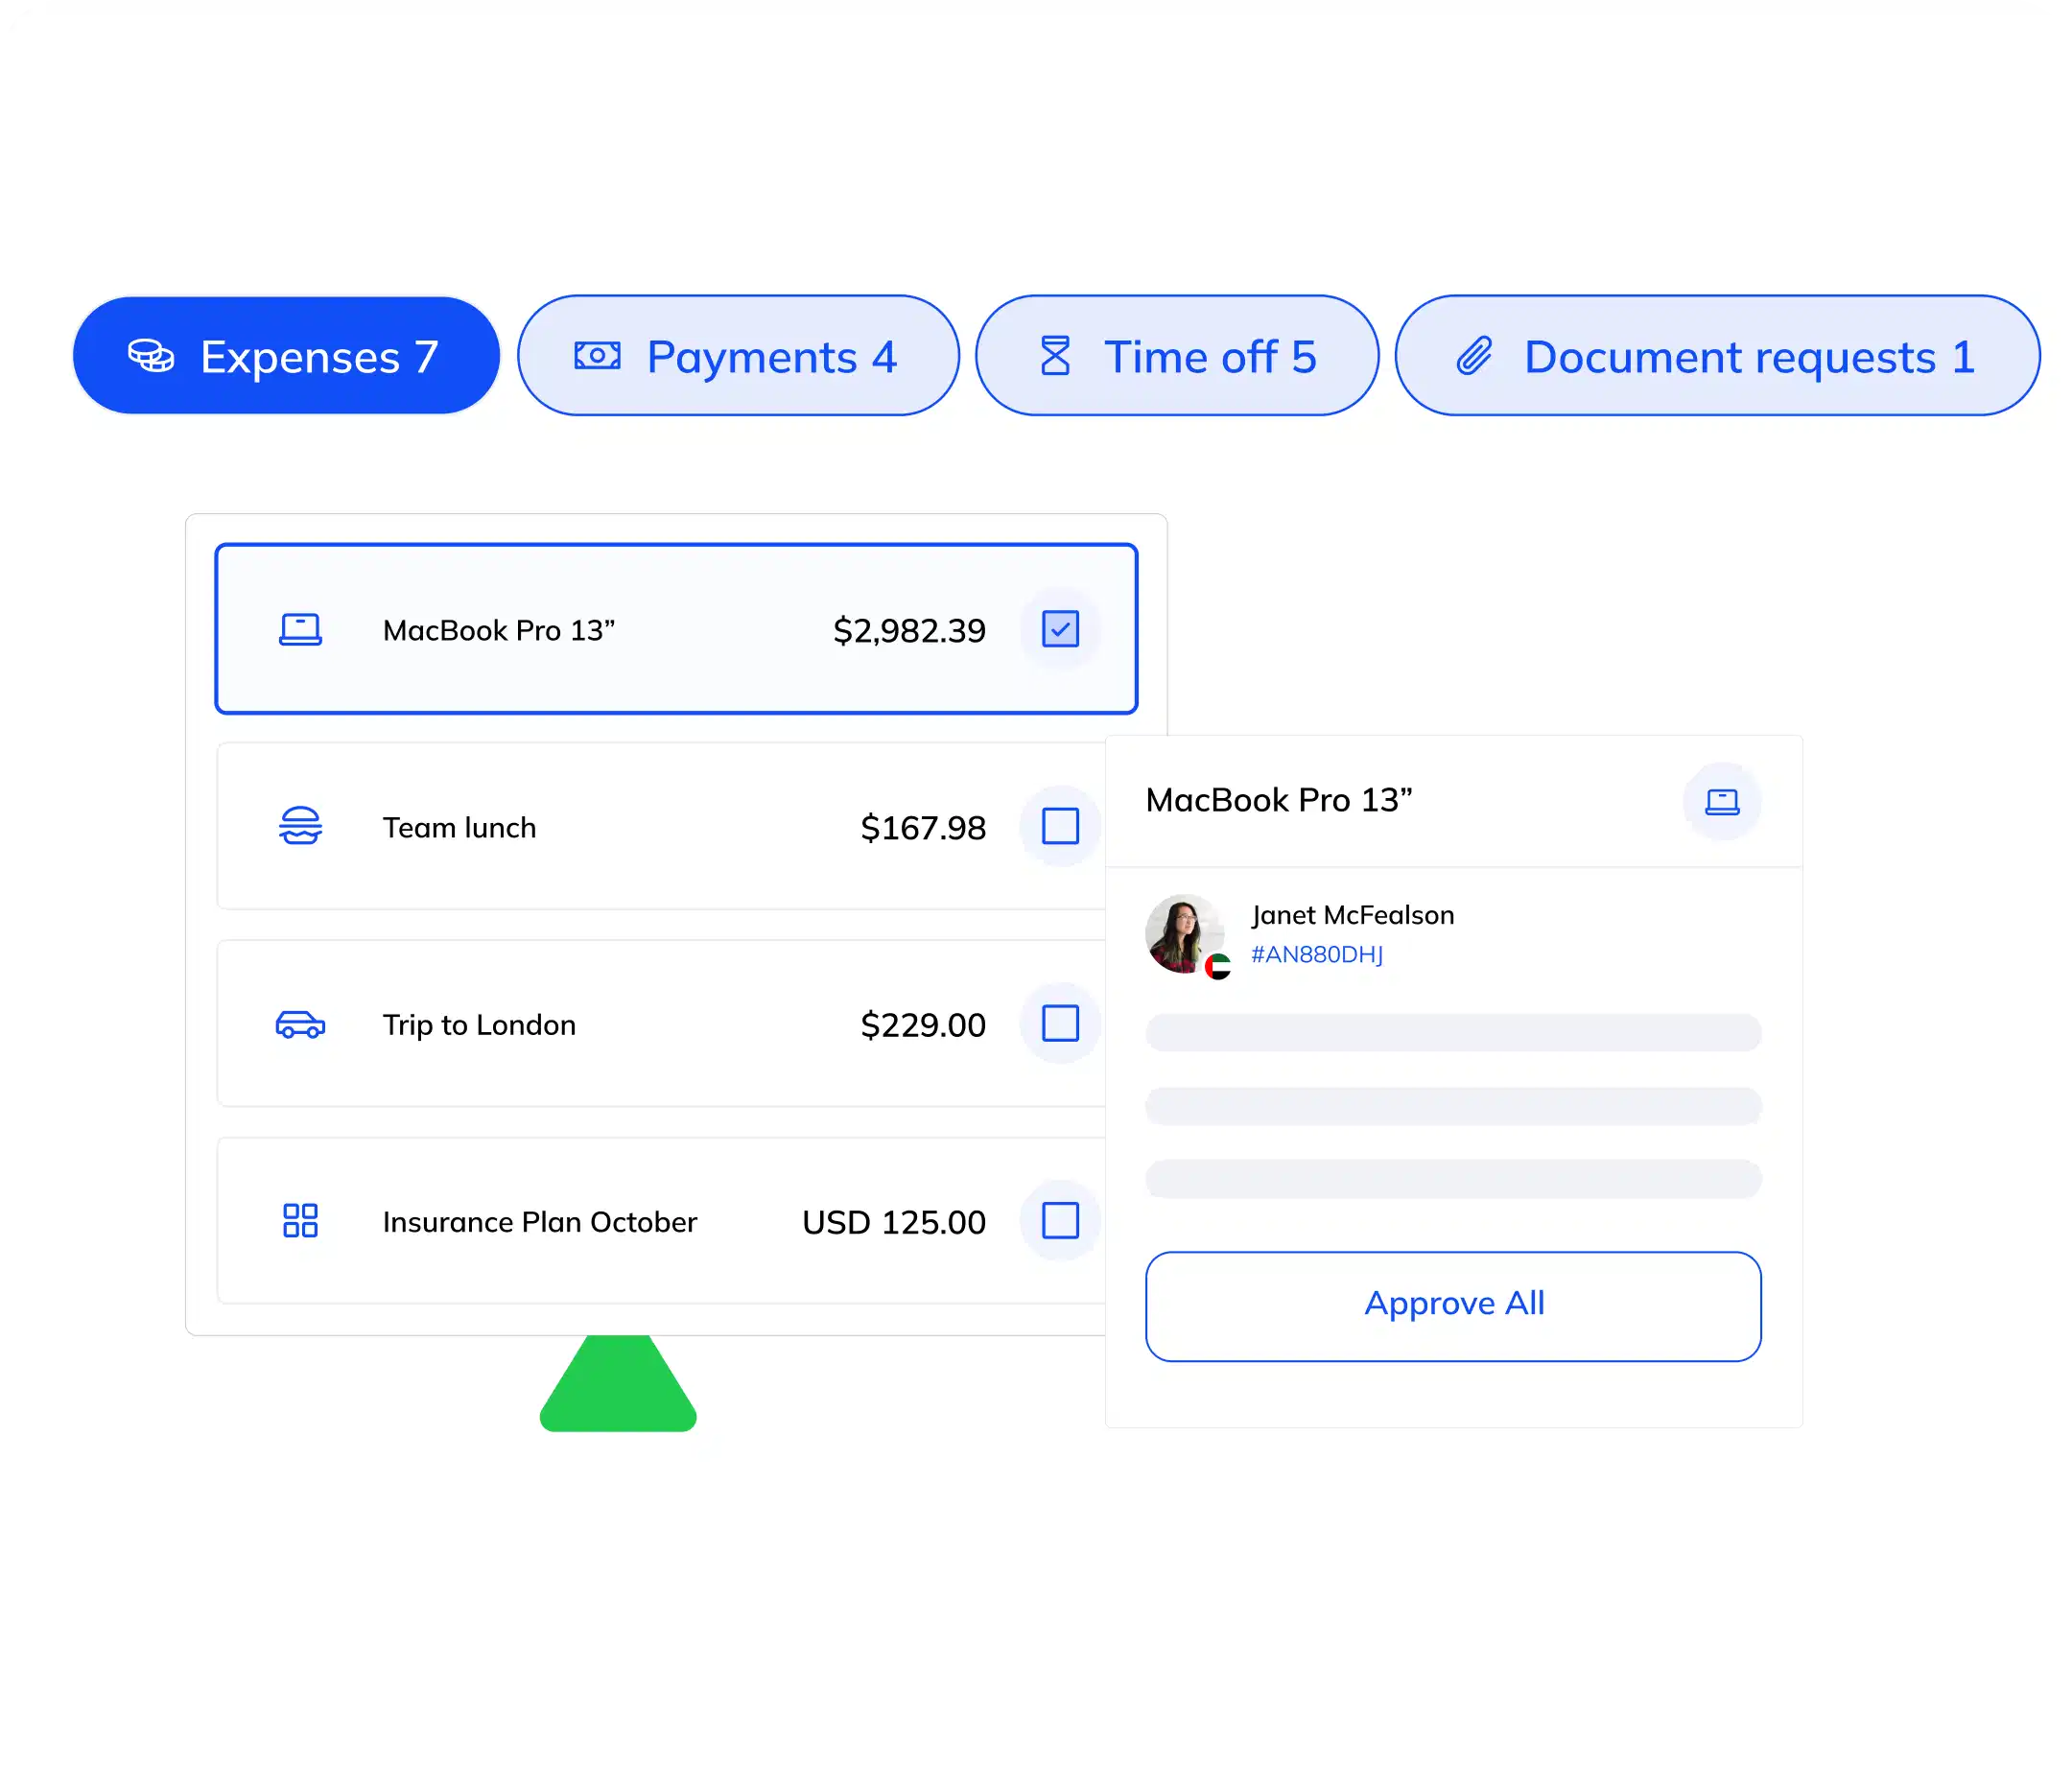Check the Team lunch expense checkbox
This screenshot has height=1788, width=2072.
1060,826
